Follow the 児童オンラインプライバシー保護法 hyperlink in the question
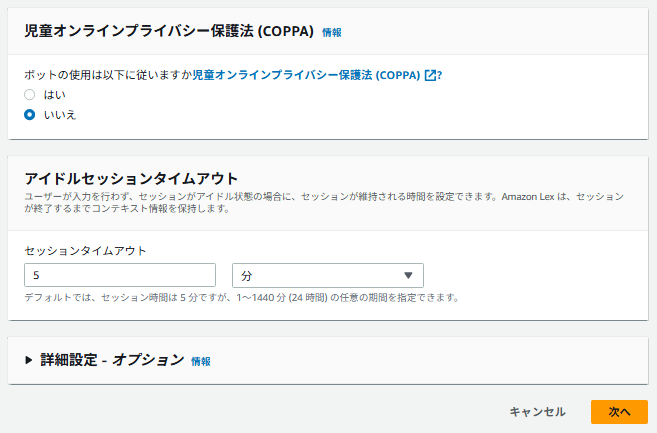657x433 pixels. click(306, 75)
